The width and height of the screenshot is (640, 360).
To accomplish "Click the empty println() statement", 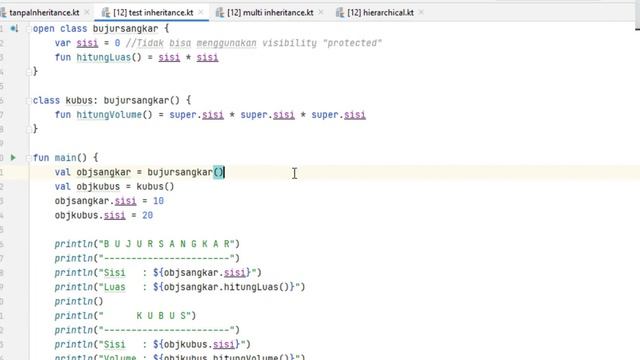I will (79, 302).
